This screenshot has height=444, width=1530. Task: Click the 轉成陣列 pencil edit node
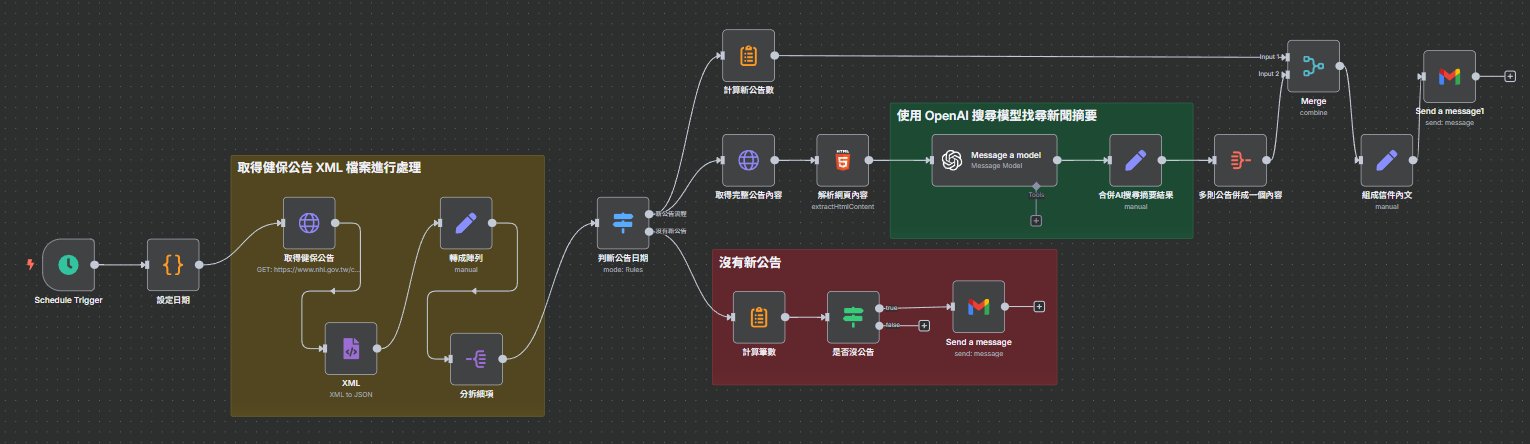466,222
